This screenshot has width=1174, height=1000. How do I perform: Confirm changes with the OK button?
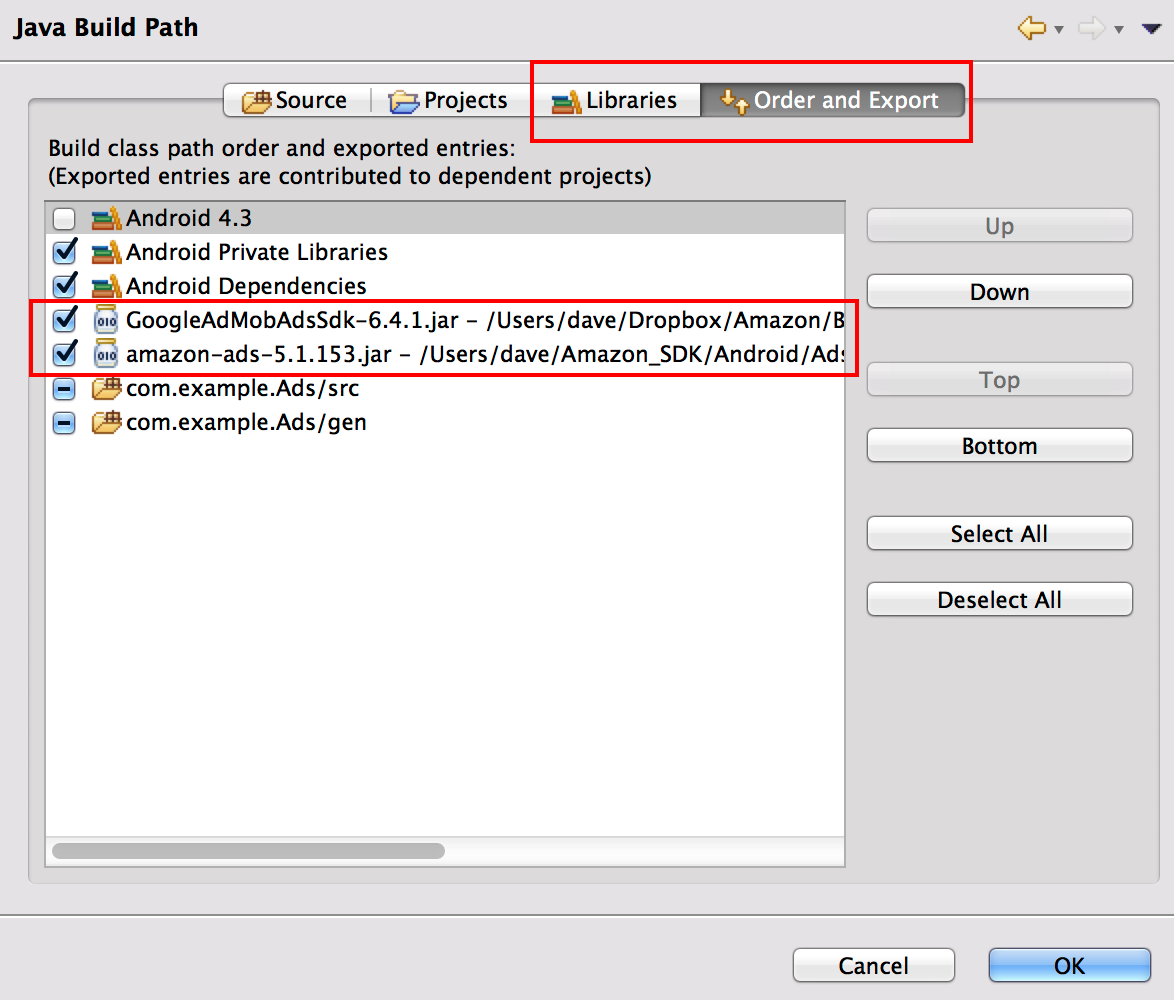click(1069, 966)
